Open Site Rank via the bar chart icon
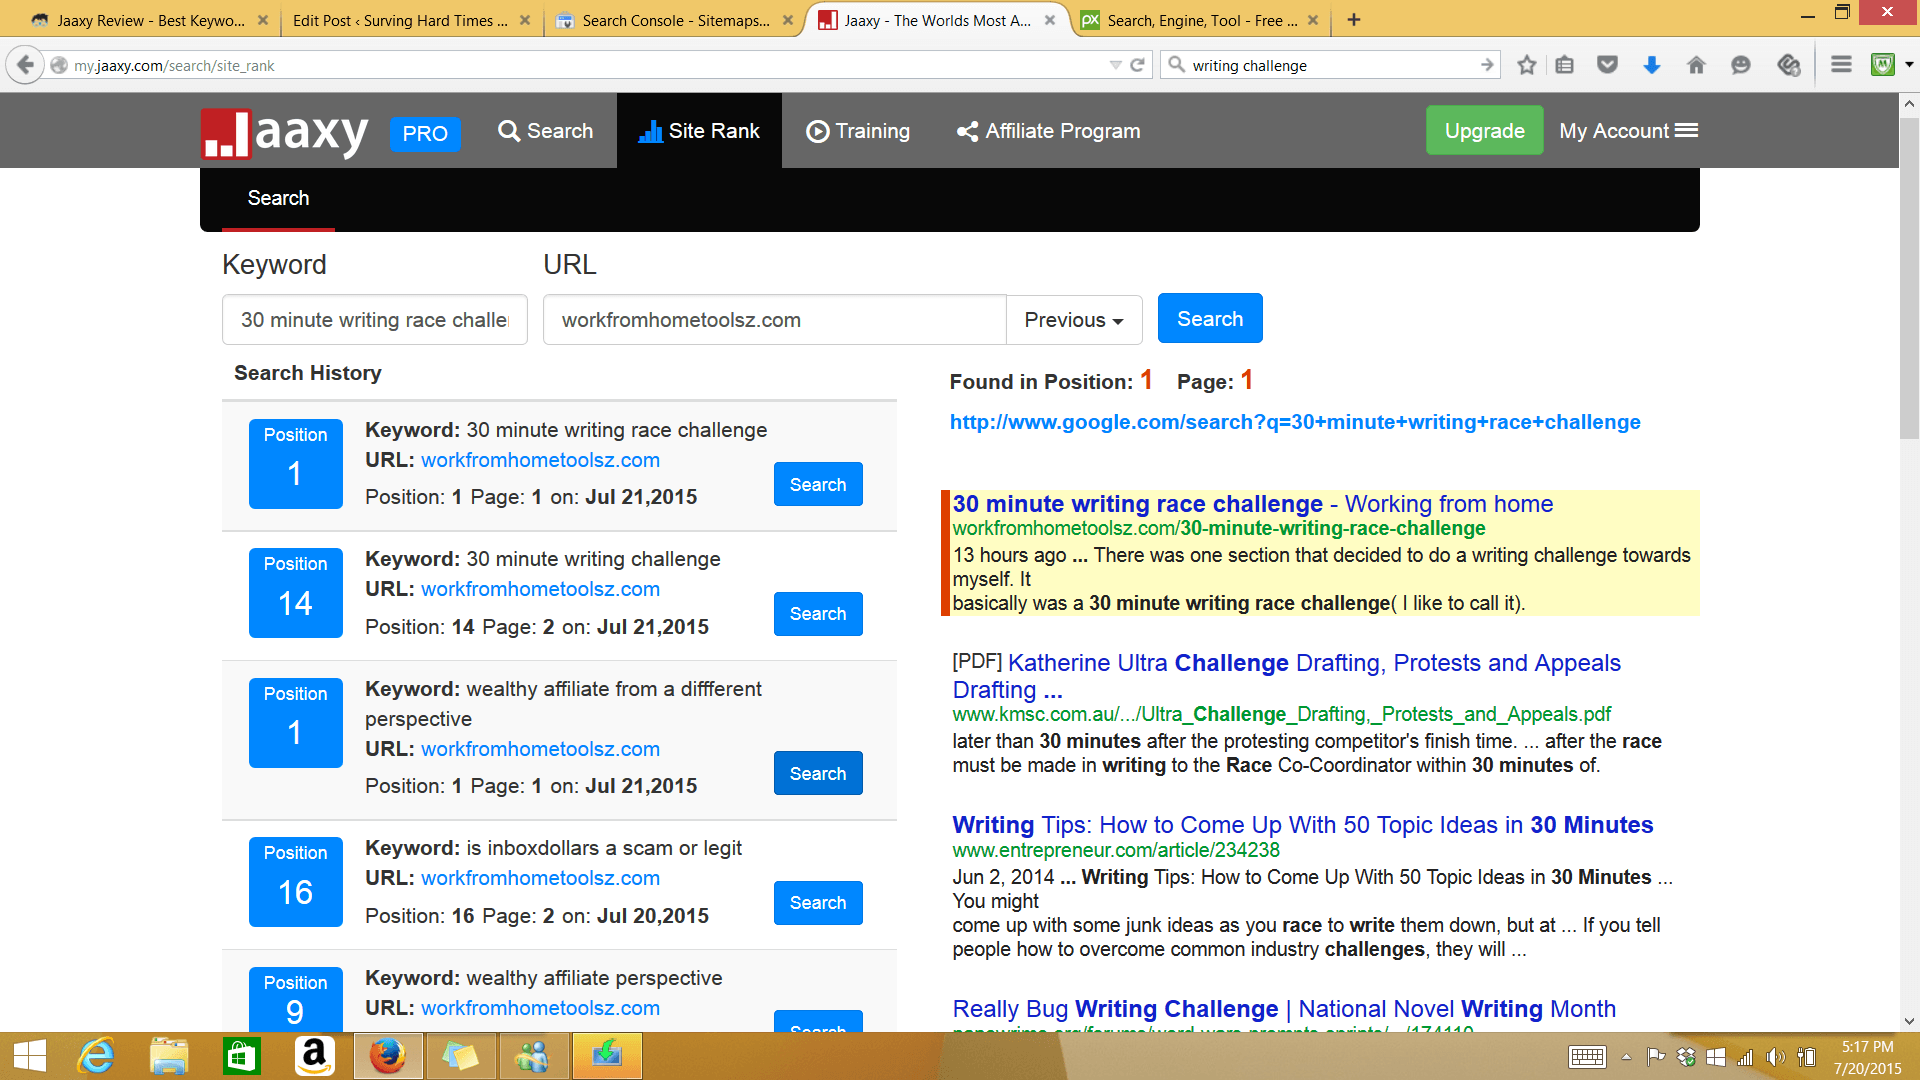The height and width of the screenshot is (1080, 1920). click(x=651, y=130)
